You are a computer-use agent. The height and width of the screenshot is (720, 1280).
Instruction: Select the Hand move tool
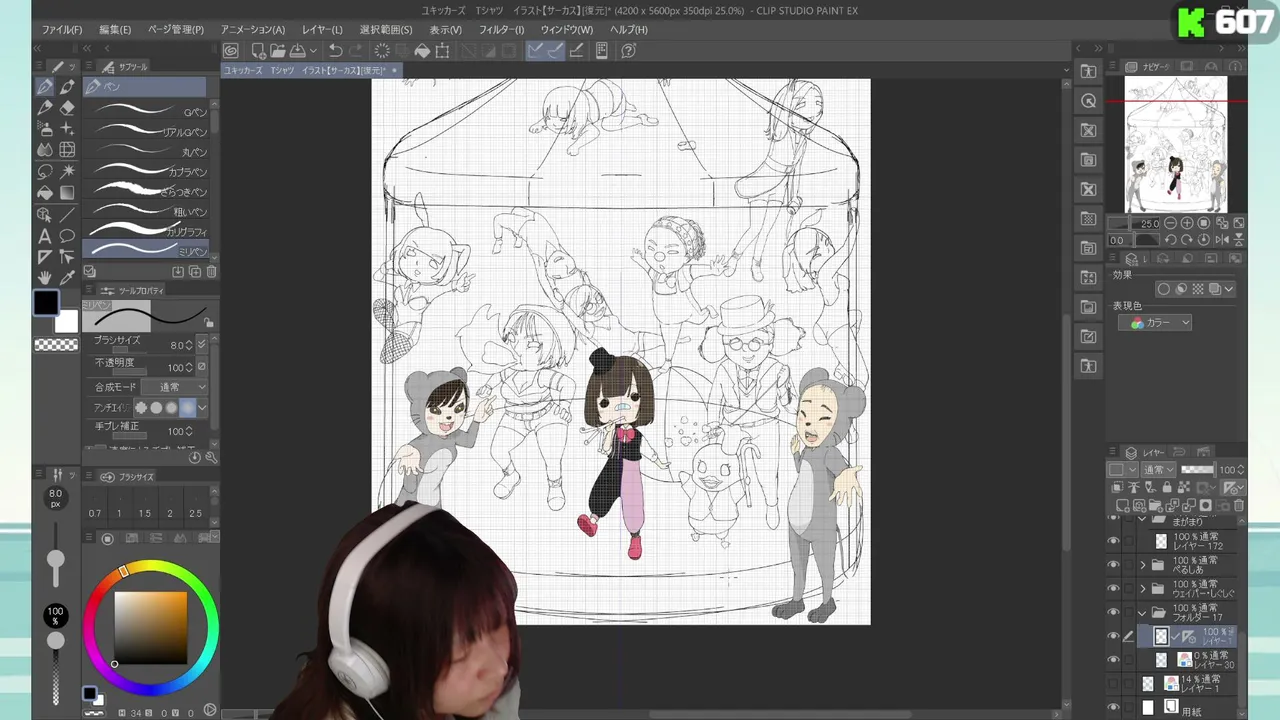pyautogui.click(x=45, y=278)
